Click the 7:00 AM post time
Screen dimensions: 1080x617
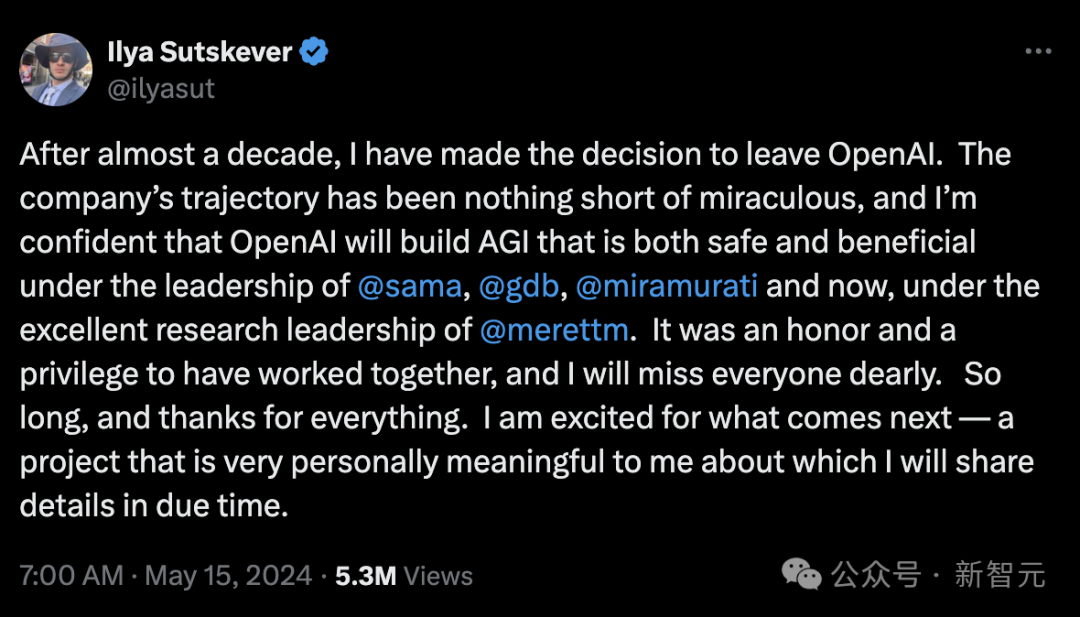tap(71, 576)
